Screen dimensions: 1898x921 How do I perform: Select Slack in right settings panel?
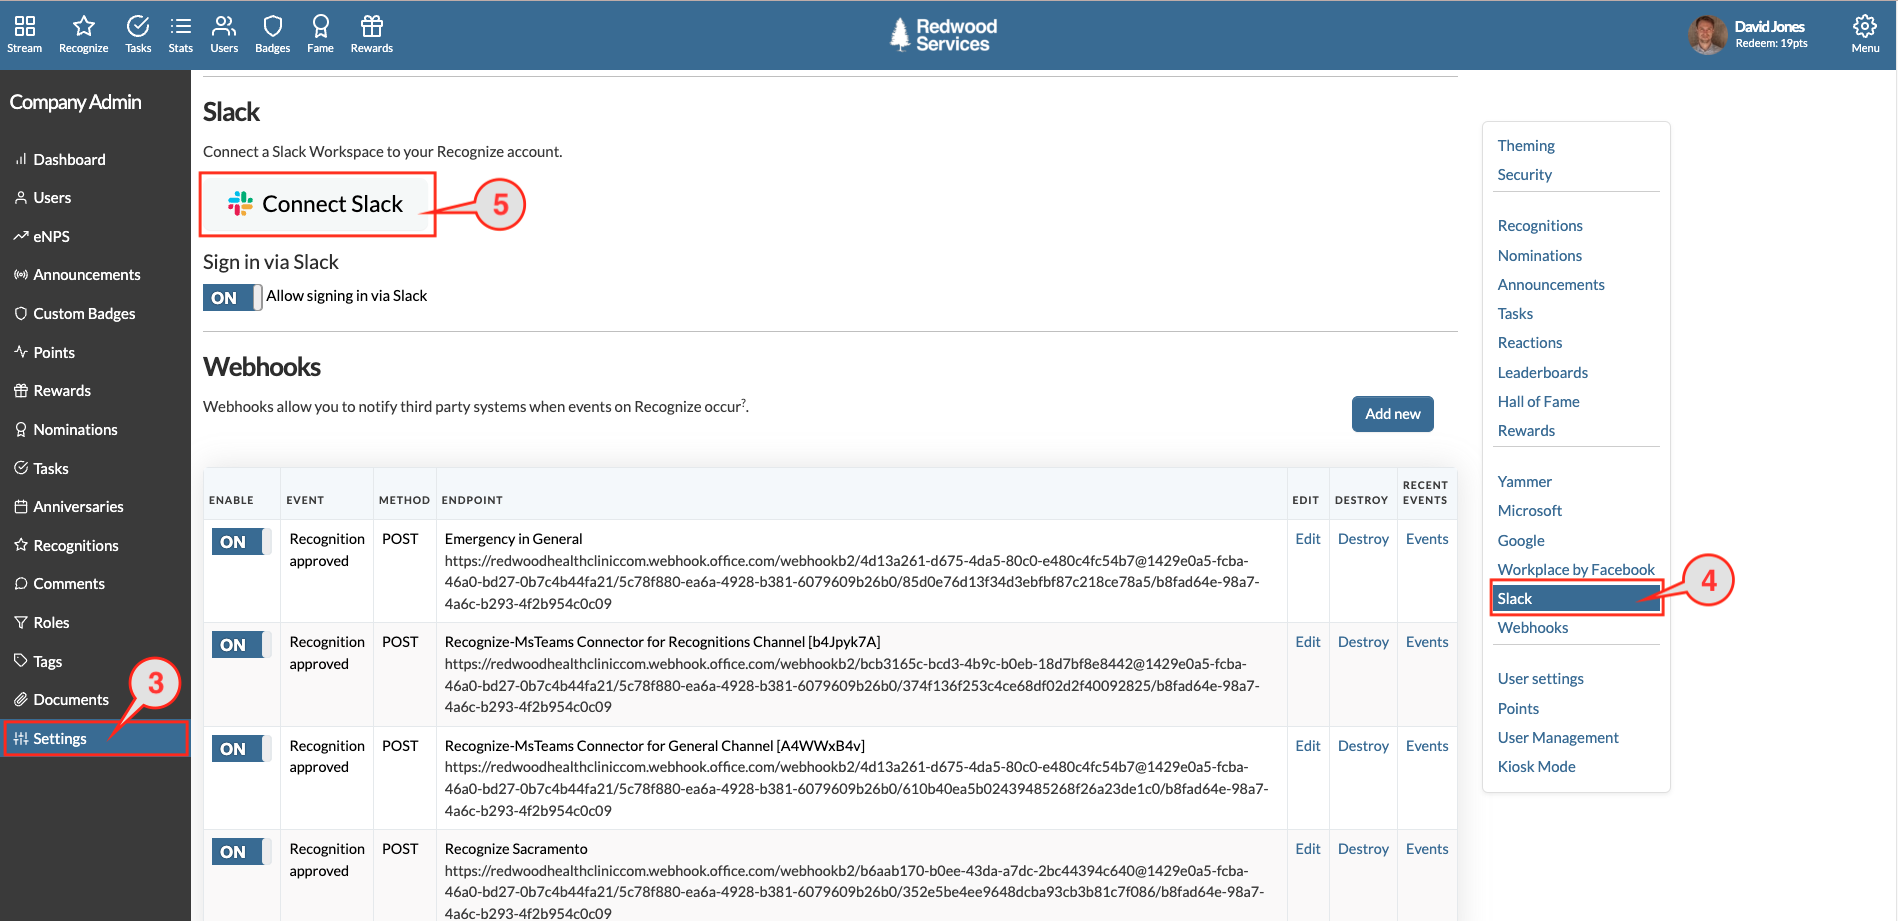pyautogui.click(x=1575, y=599)
